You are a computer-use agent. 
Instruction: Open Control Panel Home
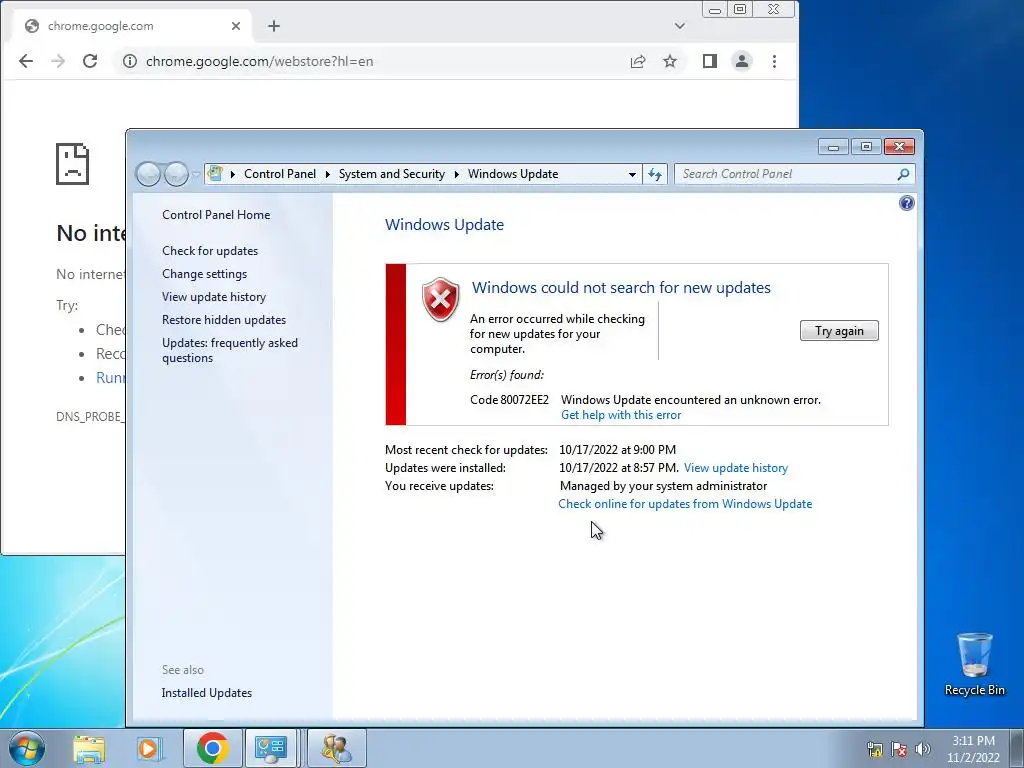click(x=216, y=215)
